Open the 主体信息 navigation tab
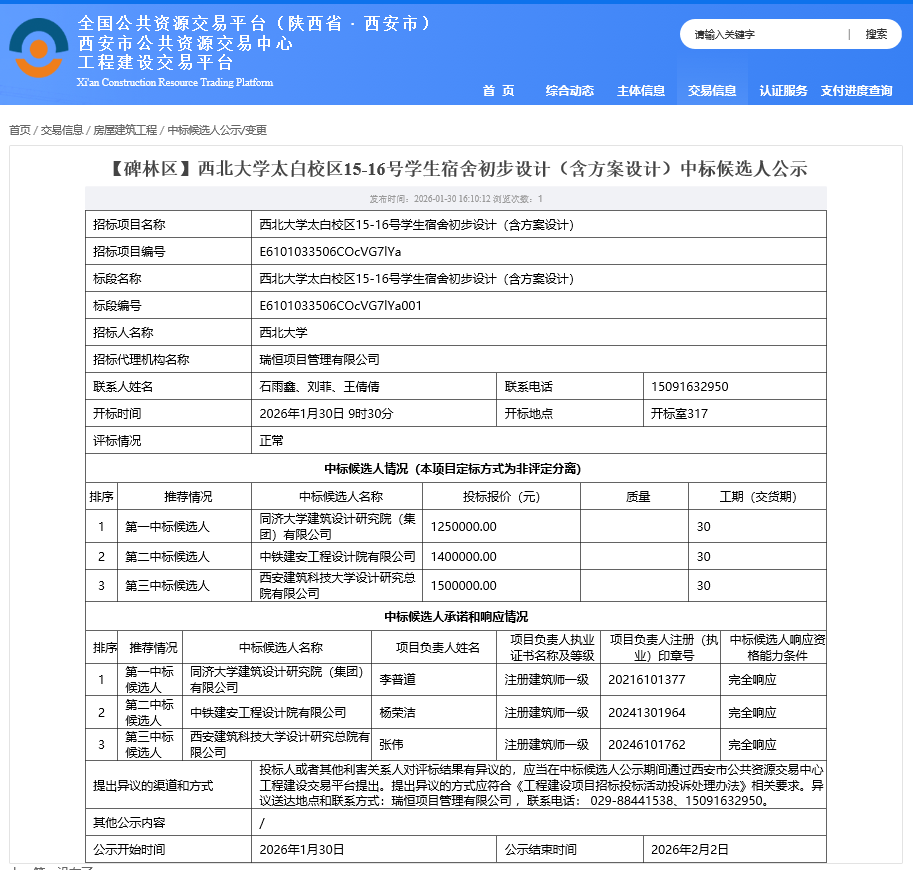 click(x=641, y=91)
